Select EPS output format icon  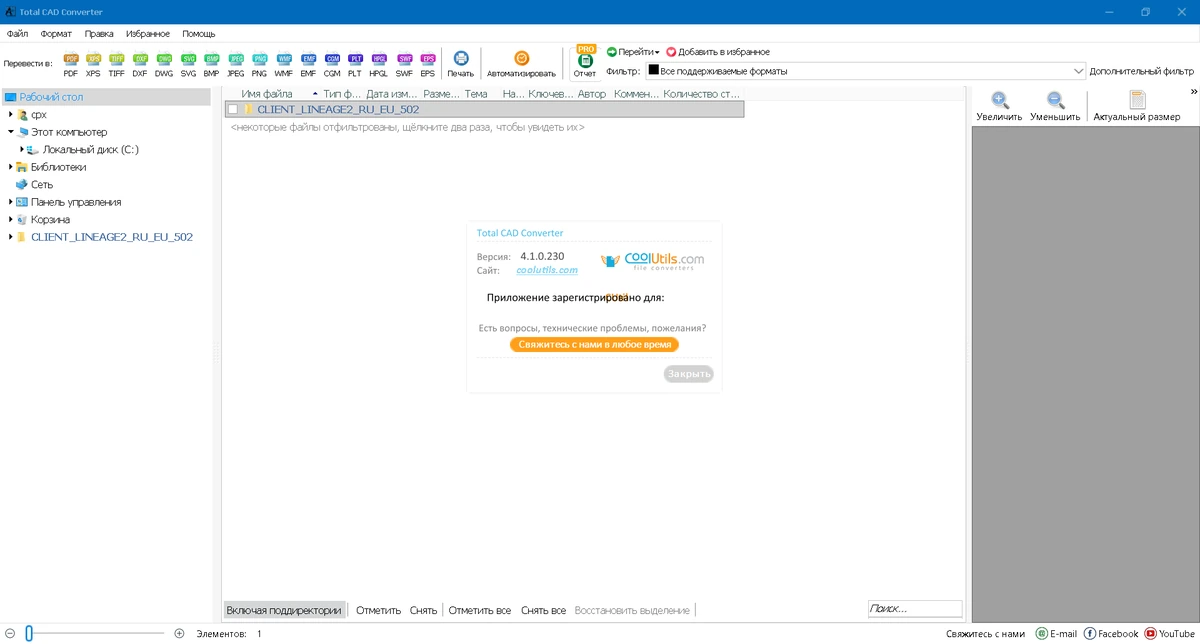428,64
